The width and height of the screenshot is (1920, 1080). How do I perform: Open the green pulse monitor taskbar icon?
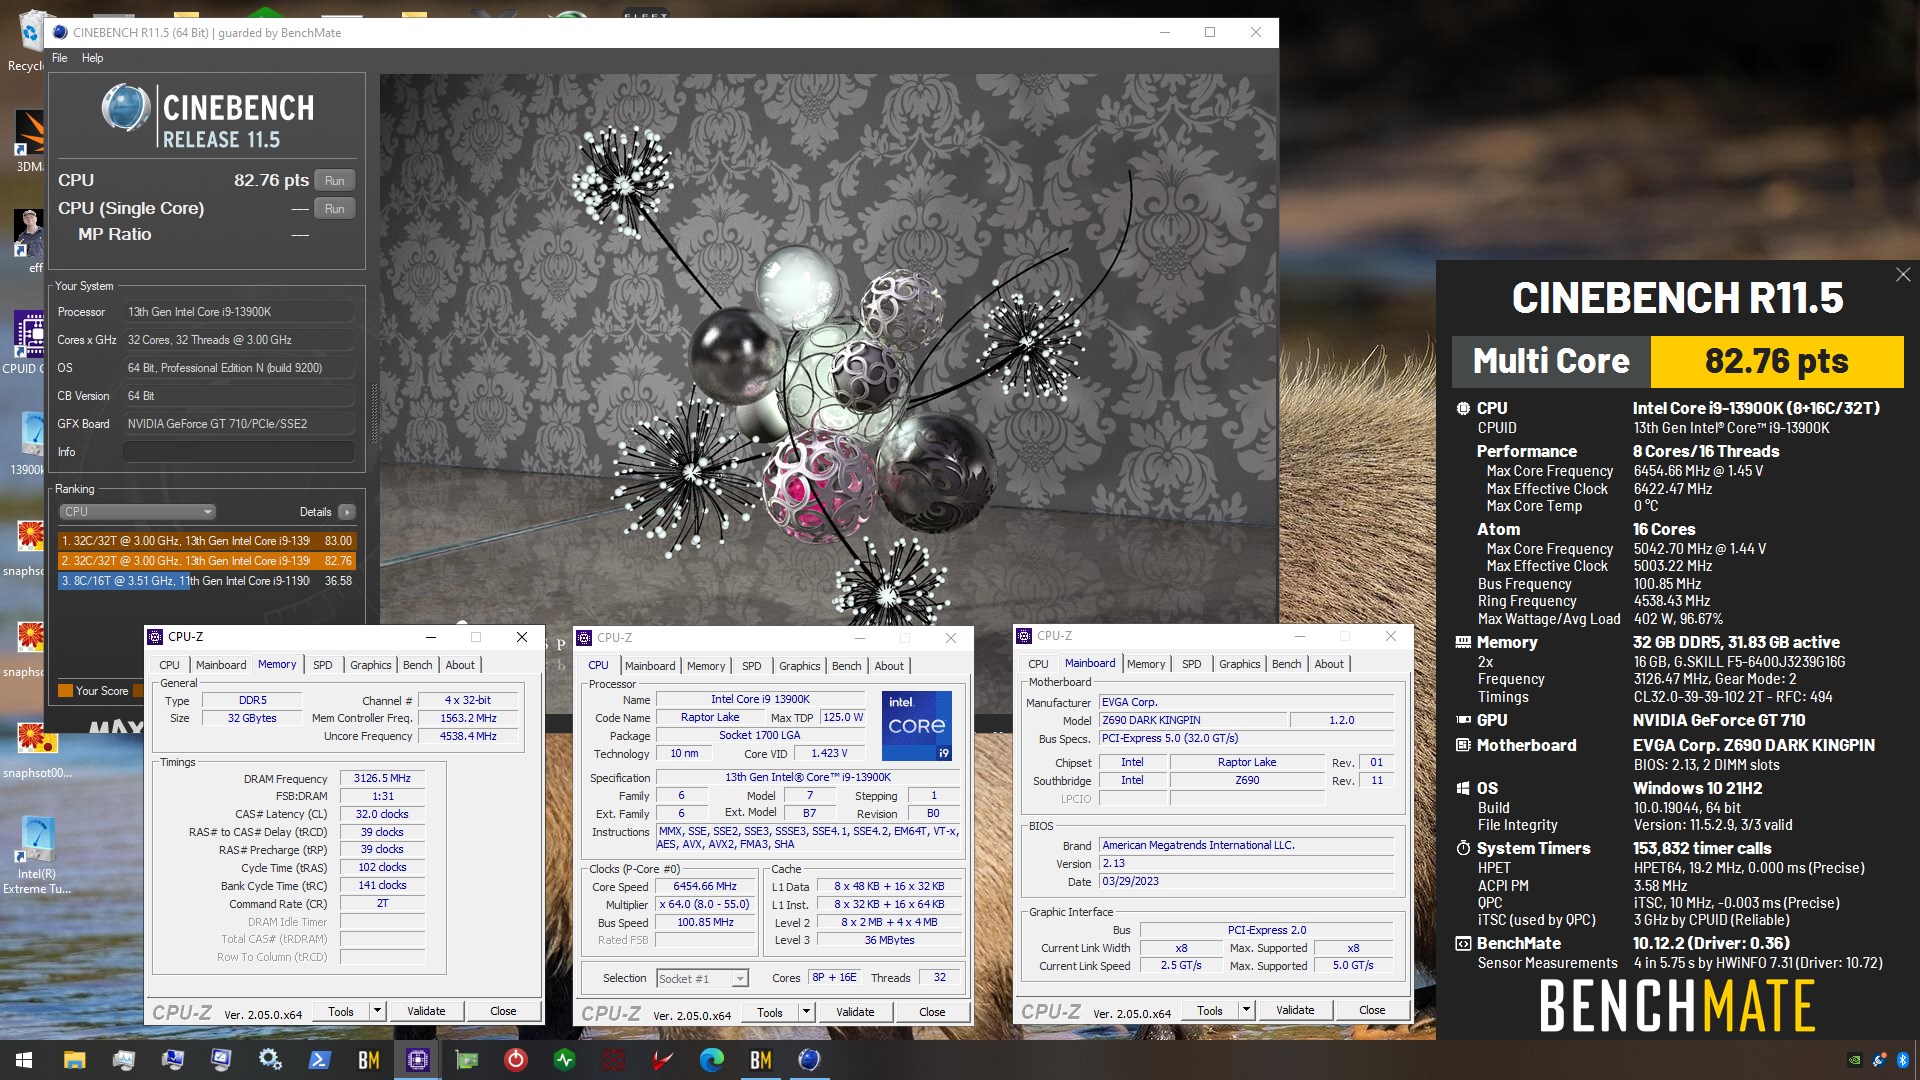(564, 1060)
